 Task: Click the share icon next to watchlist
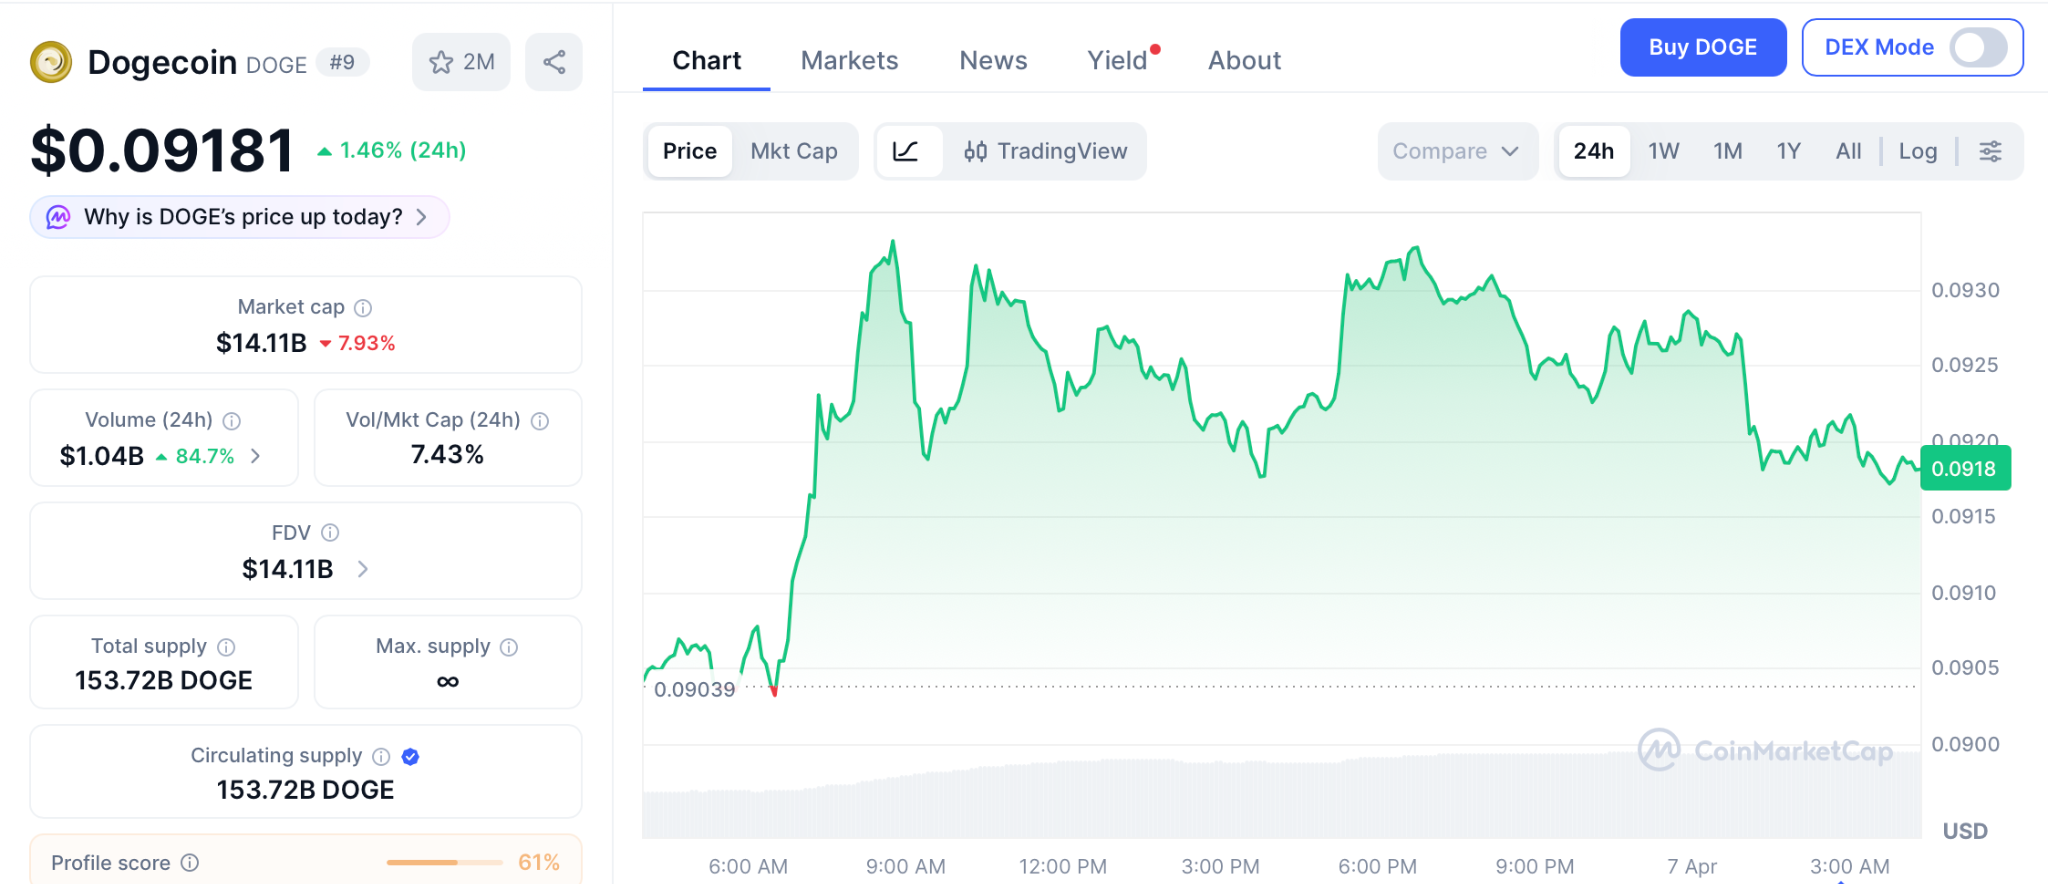click(x=554, y=62)
